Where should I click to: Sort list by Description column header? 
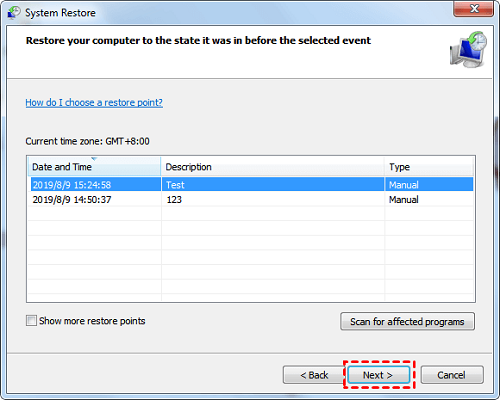(x=273, y=166)
